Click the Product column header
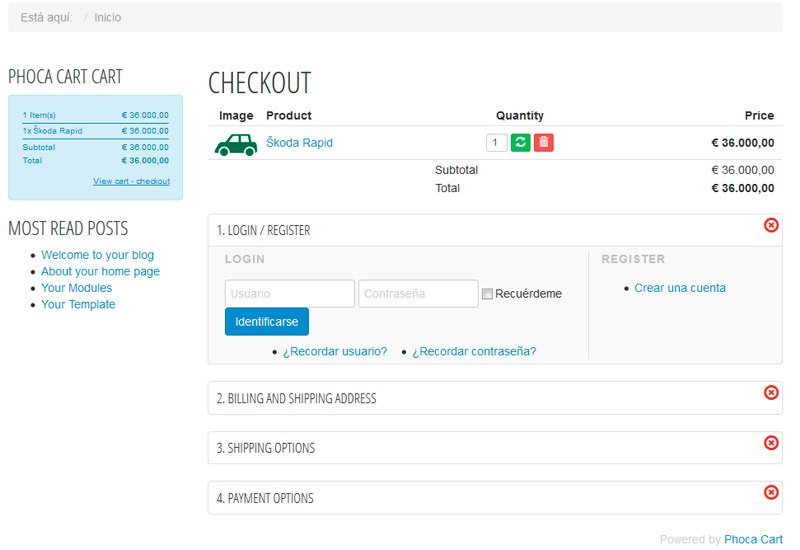800x550 pixels. coord(289,115)
